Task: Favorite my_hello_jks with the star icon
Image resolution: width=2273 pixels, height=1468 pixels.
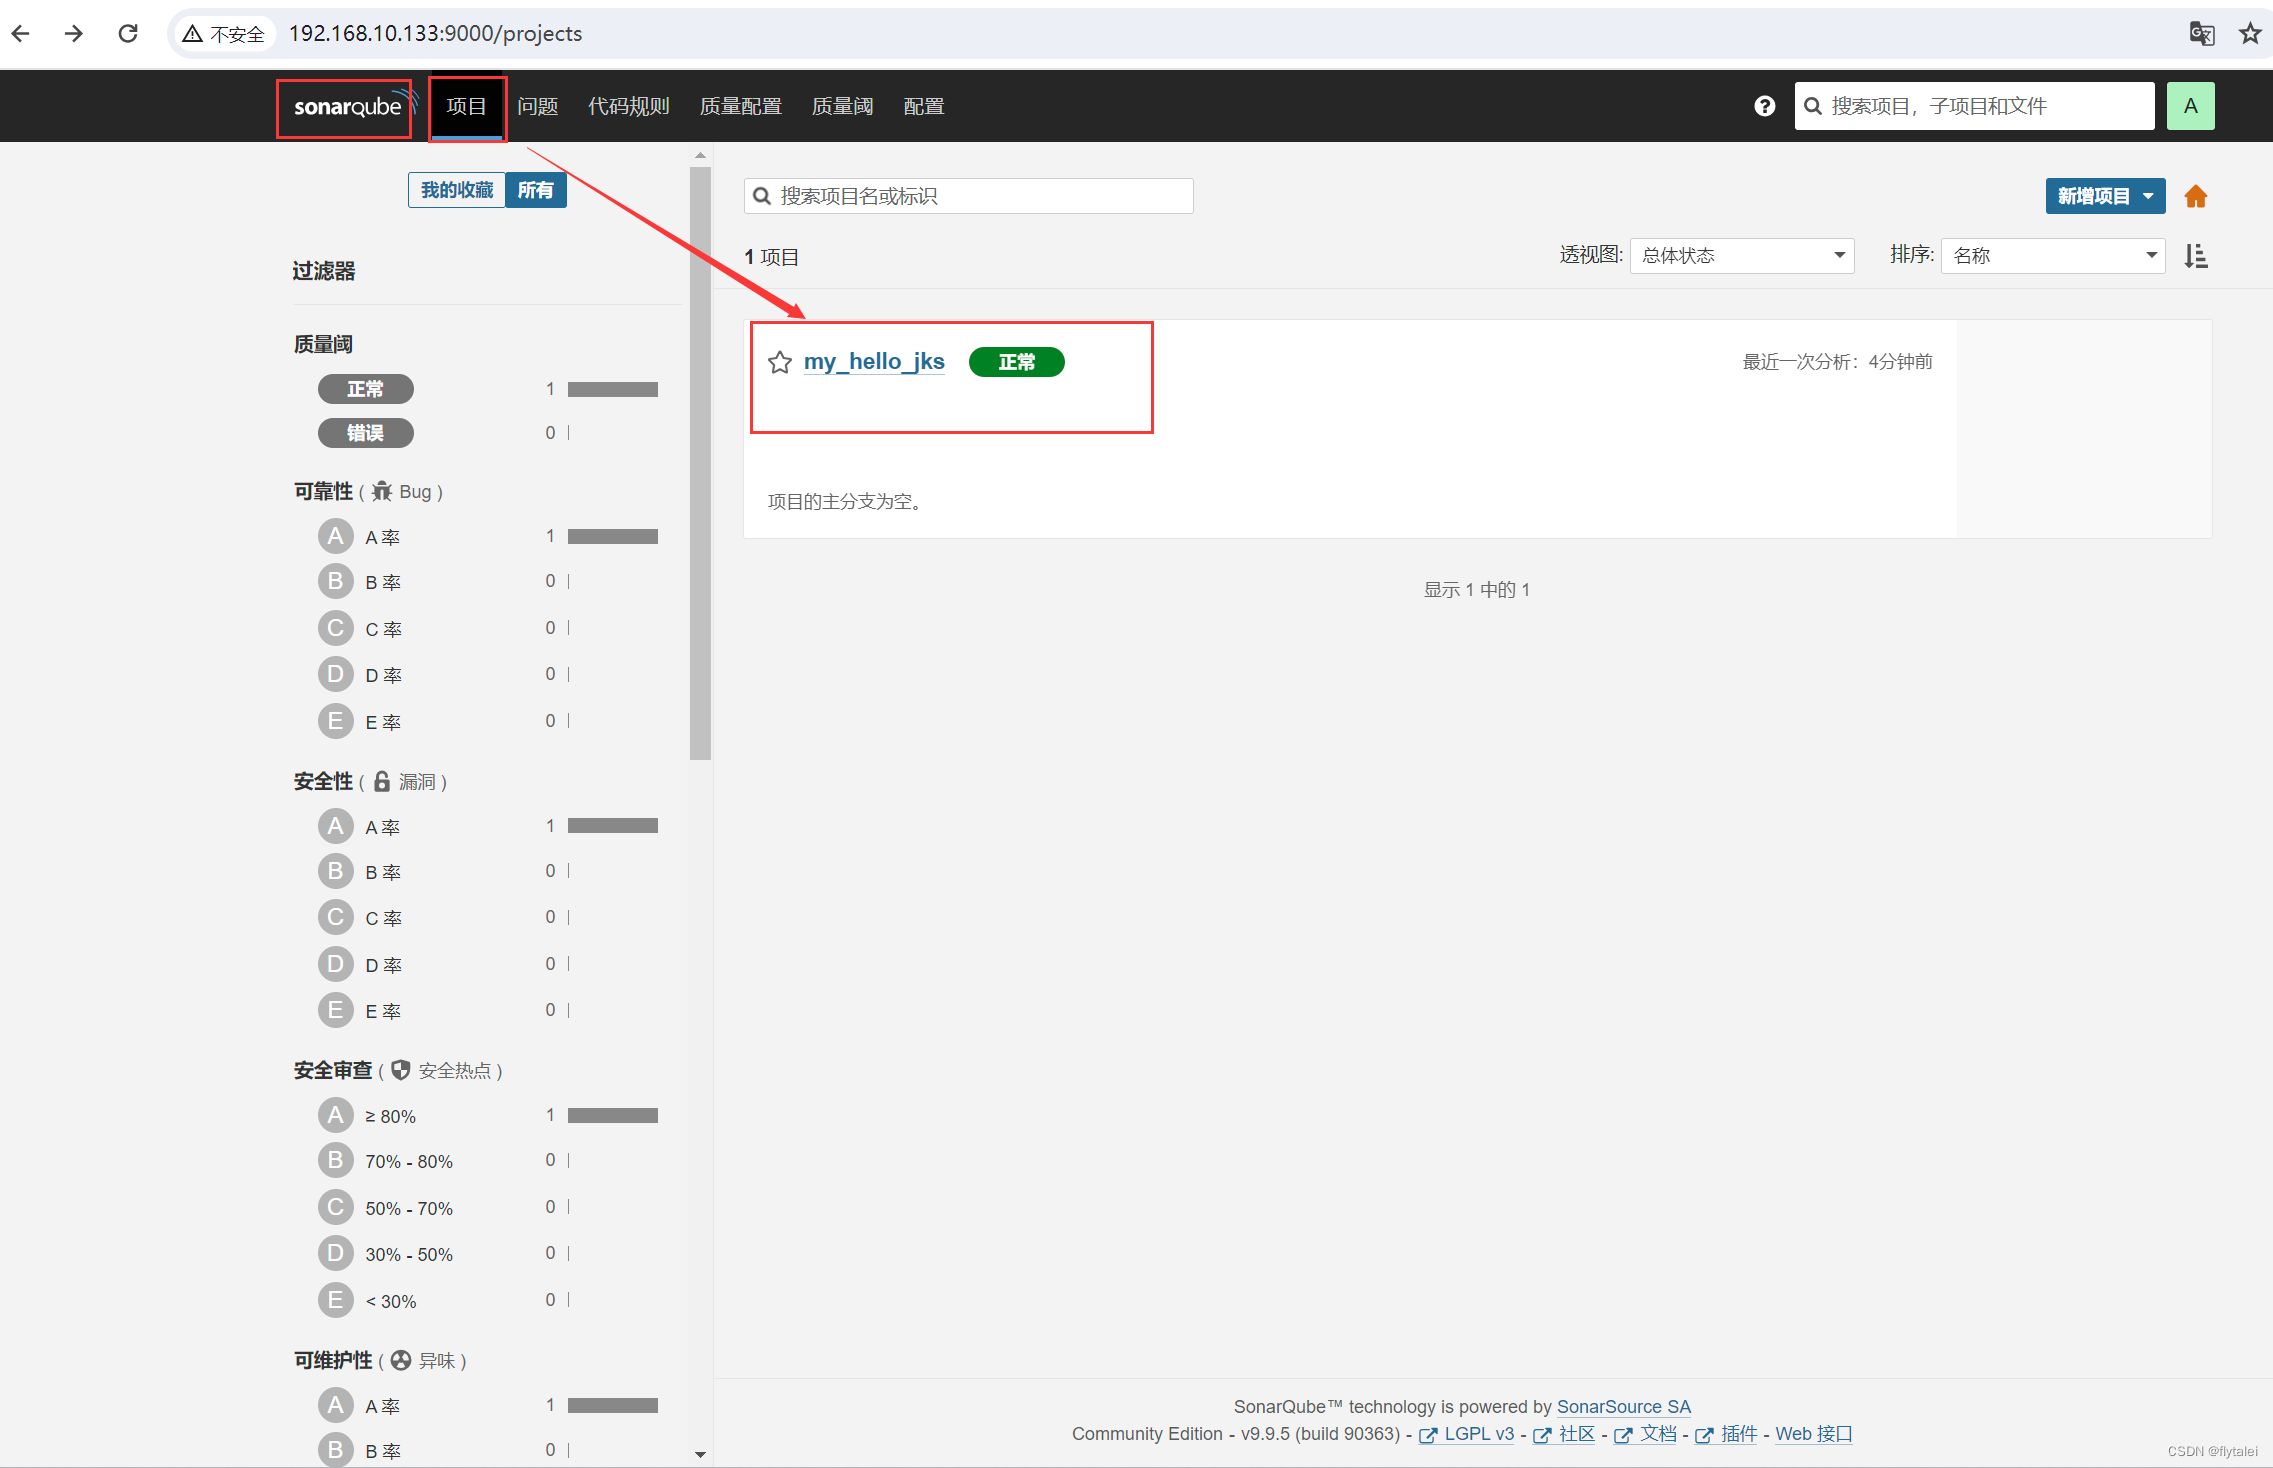Action: pyautogui.click(x=780, y=362)
